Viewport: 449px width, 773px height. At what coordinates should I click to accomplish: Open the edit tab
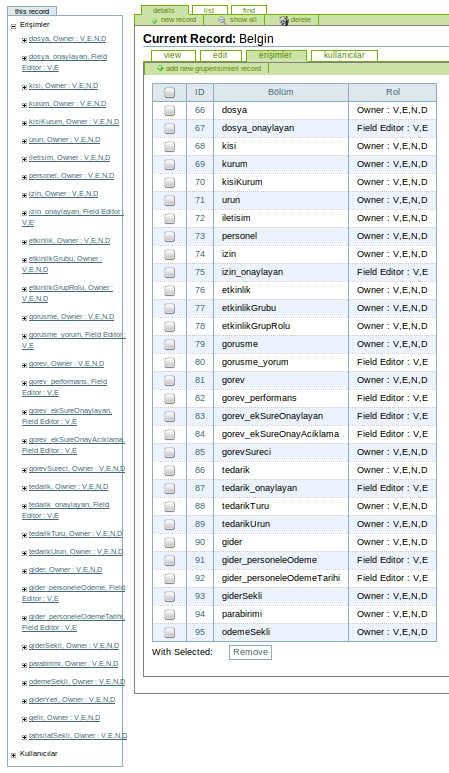point(220,55)
